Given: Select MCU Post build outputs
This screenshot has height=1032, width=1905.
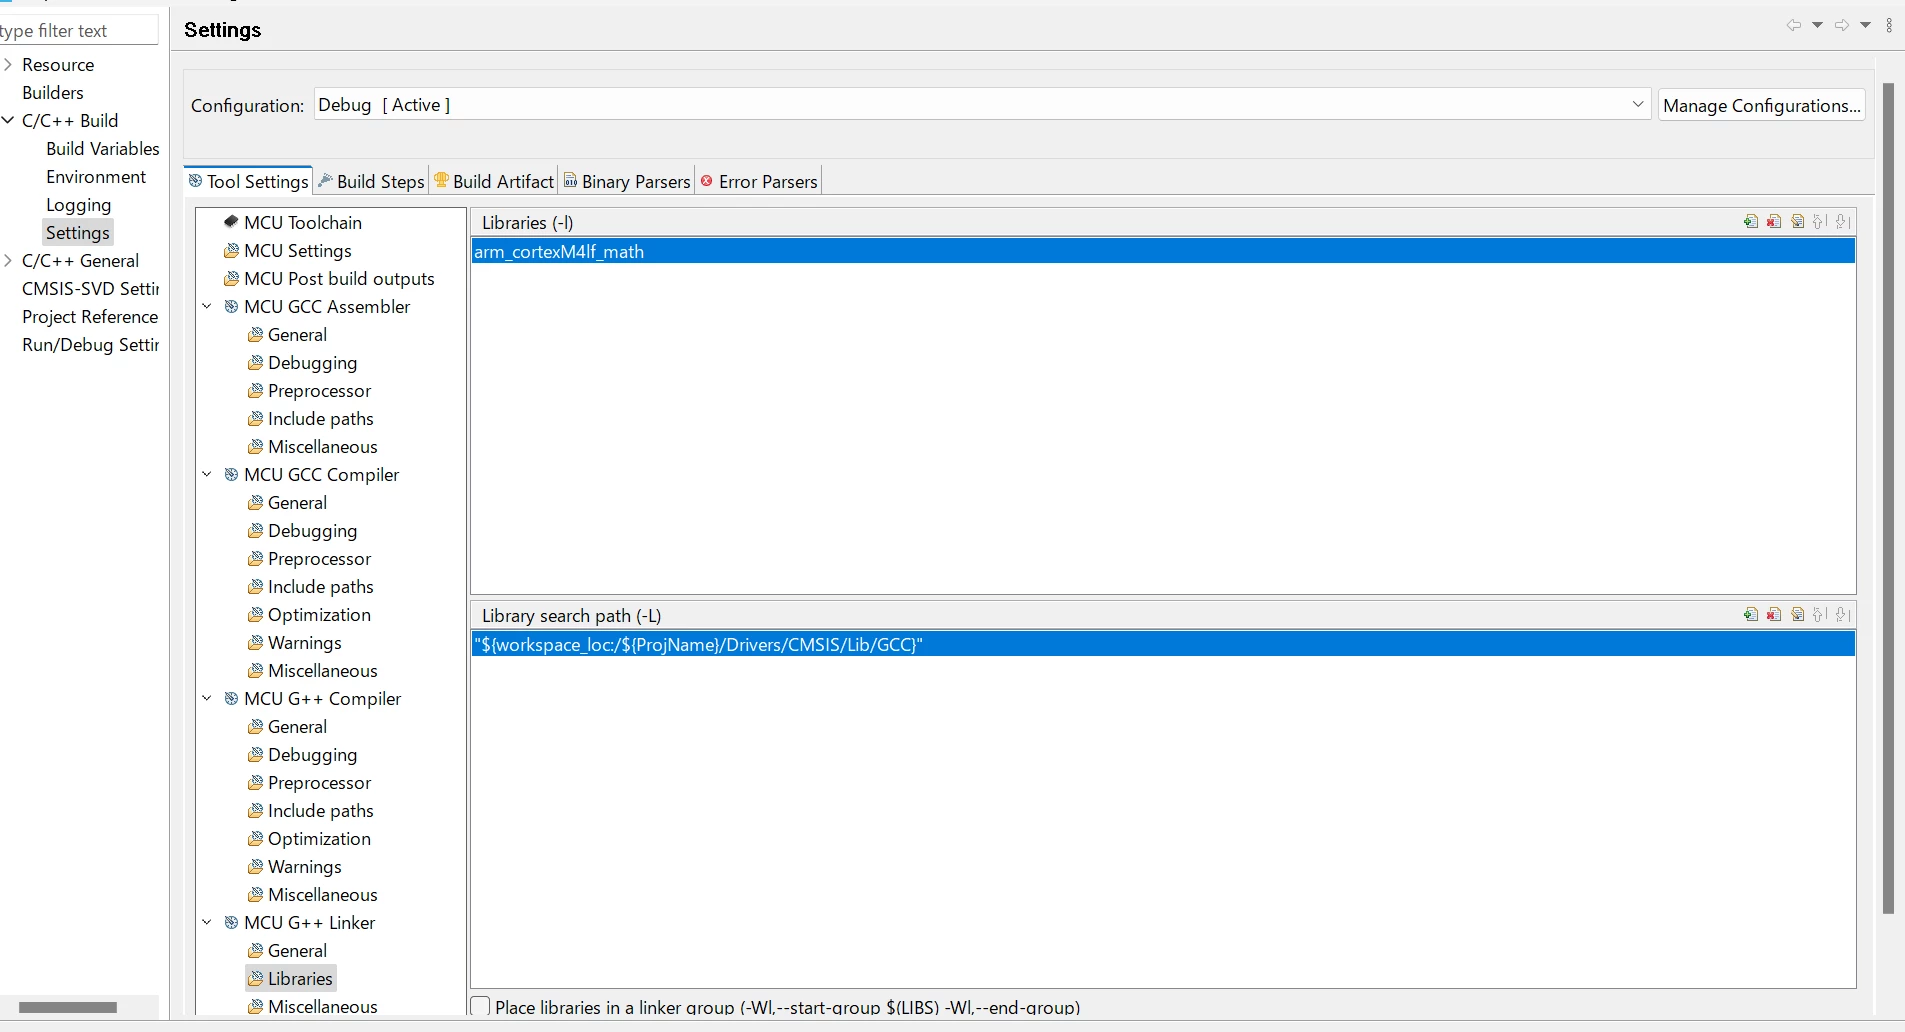Looking at the screenshot, I should [339, 279].
